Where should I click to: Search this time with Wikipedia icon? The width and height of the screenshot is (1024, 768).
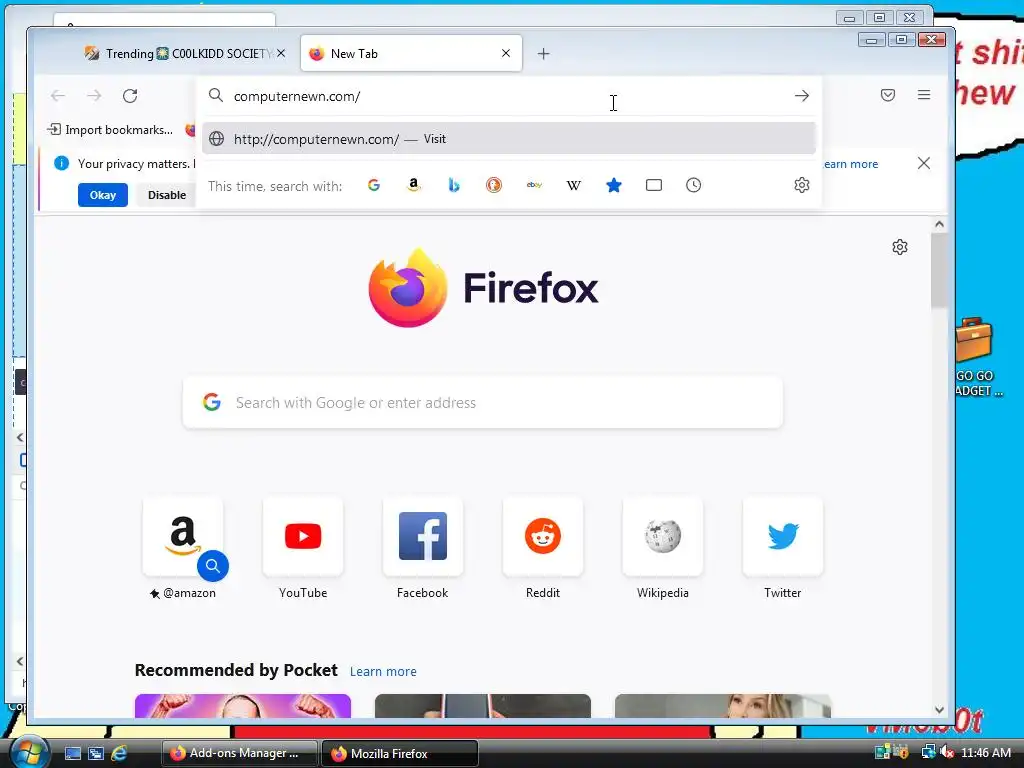click(573, 185)
